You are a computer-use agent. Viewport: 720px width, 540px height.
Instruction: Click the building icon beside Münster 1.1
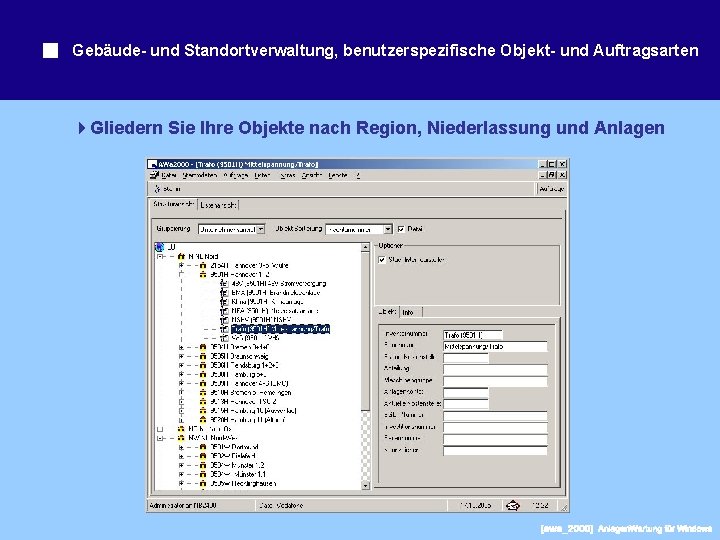203,474
